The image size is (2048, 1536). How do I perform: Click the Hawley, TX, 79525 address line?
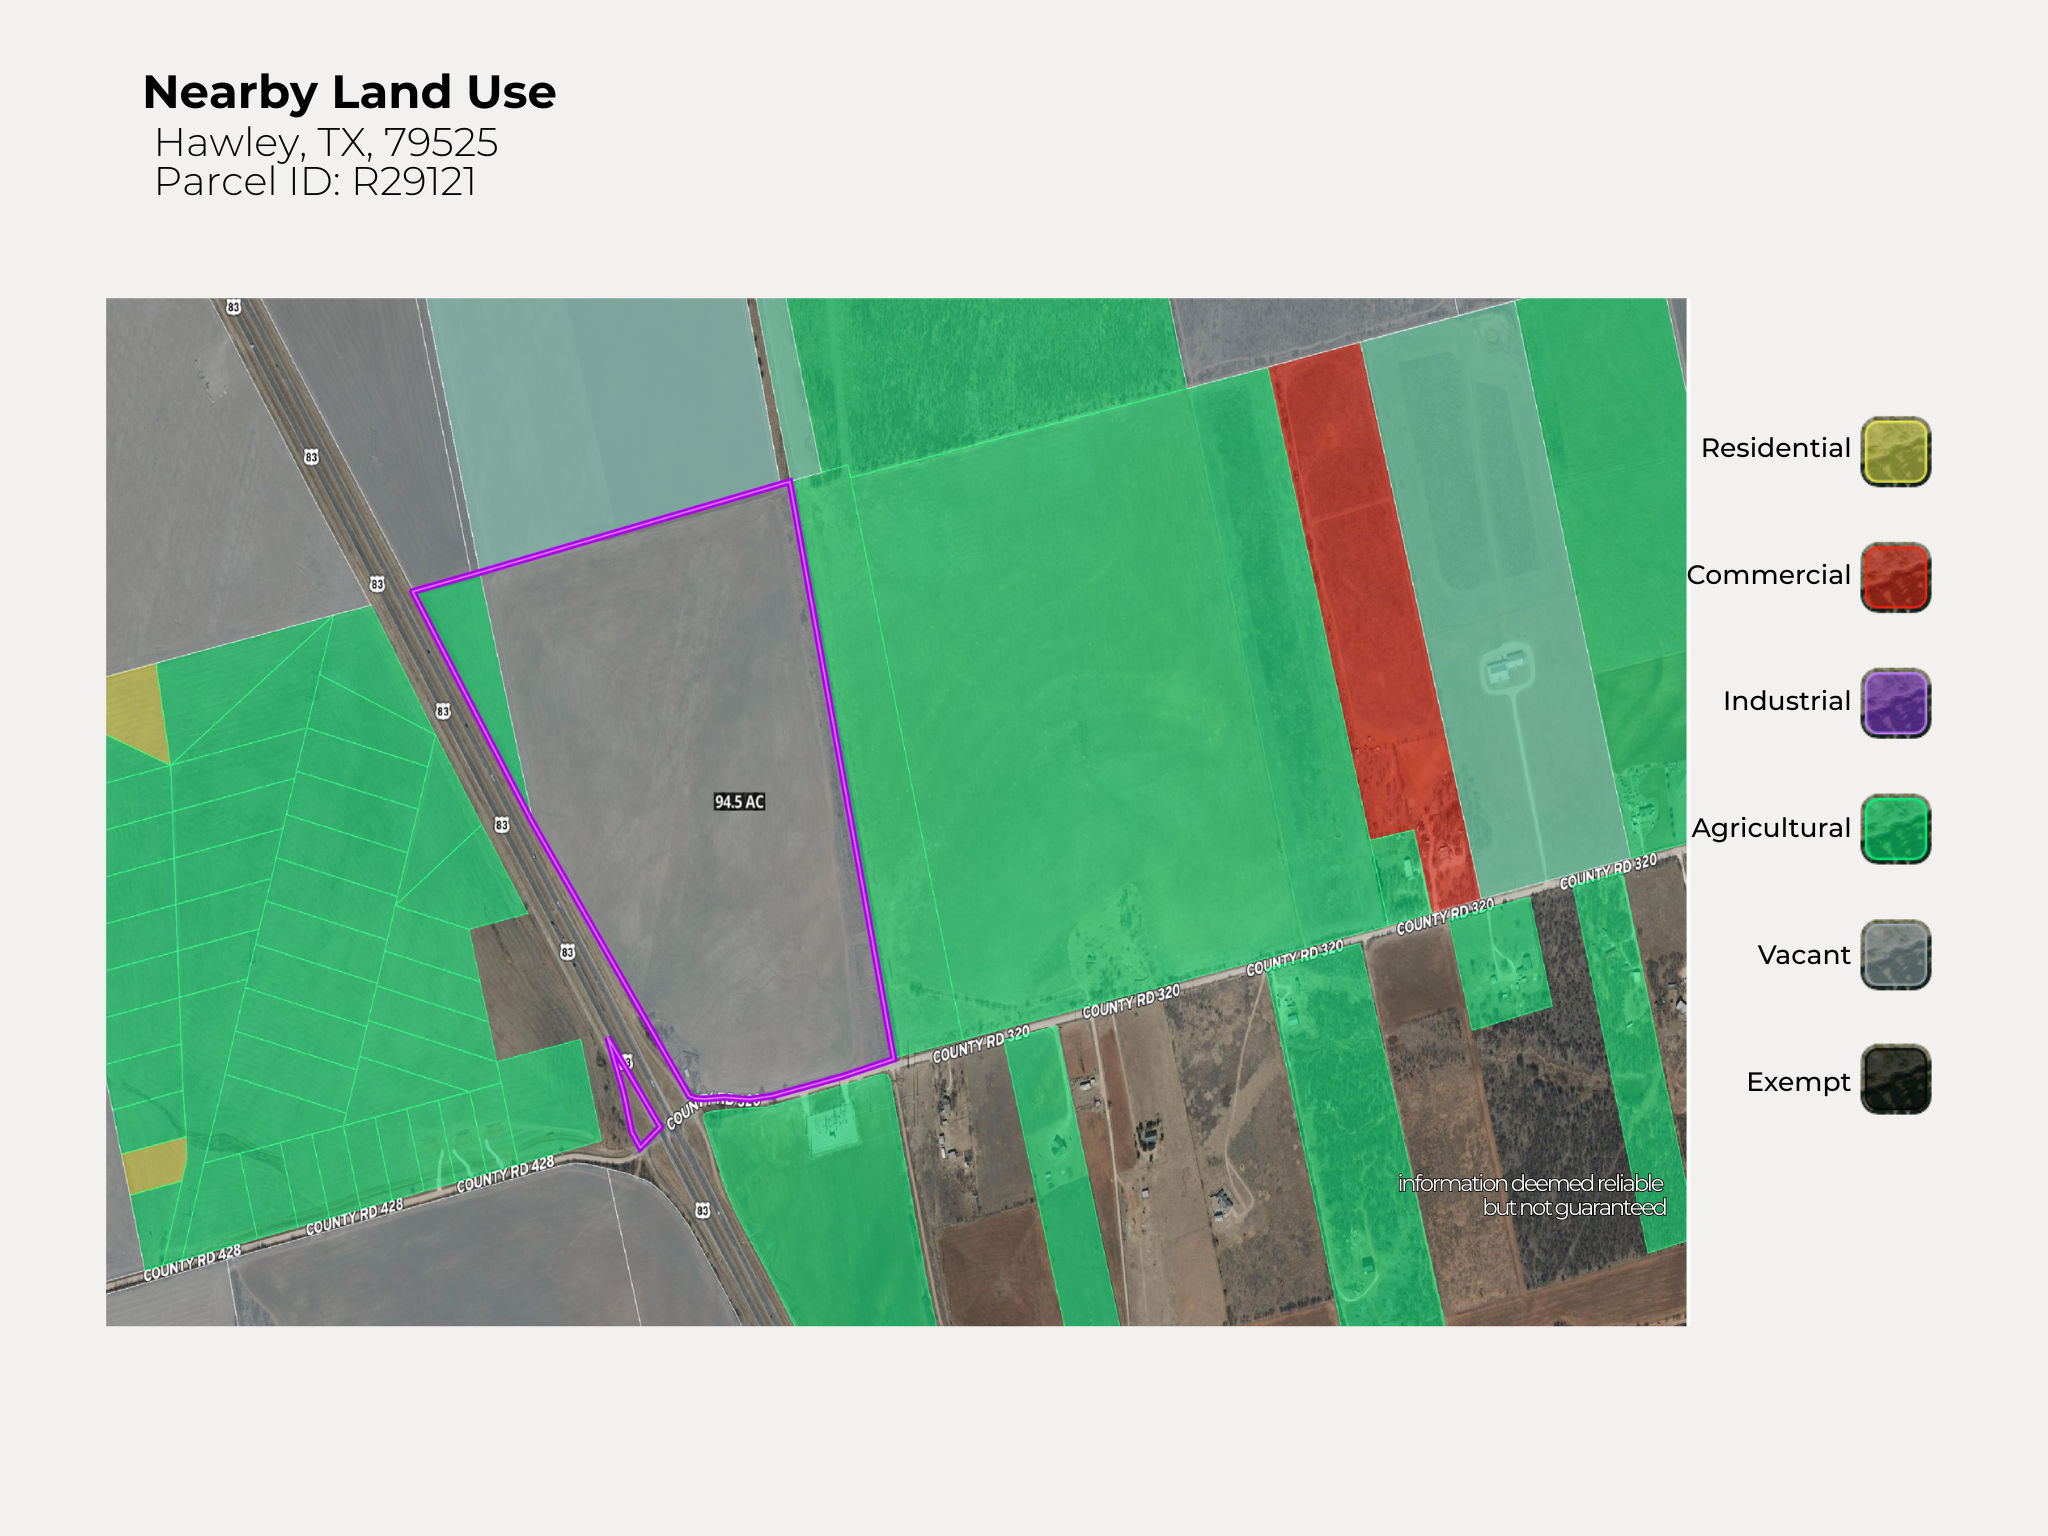pos(326,143)
